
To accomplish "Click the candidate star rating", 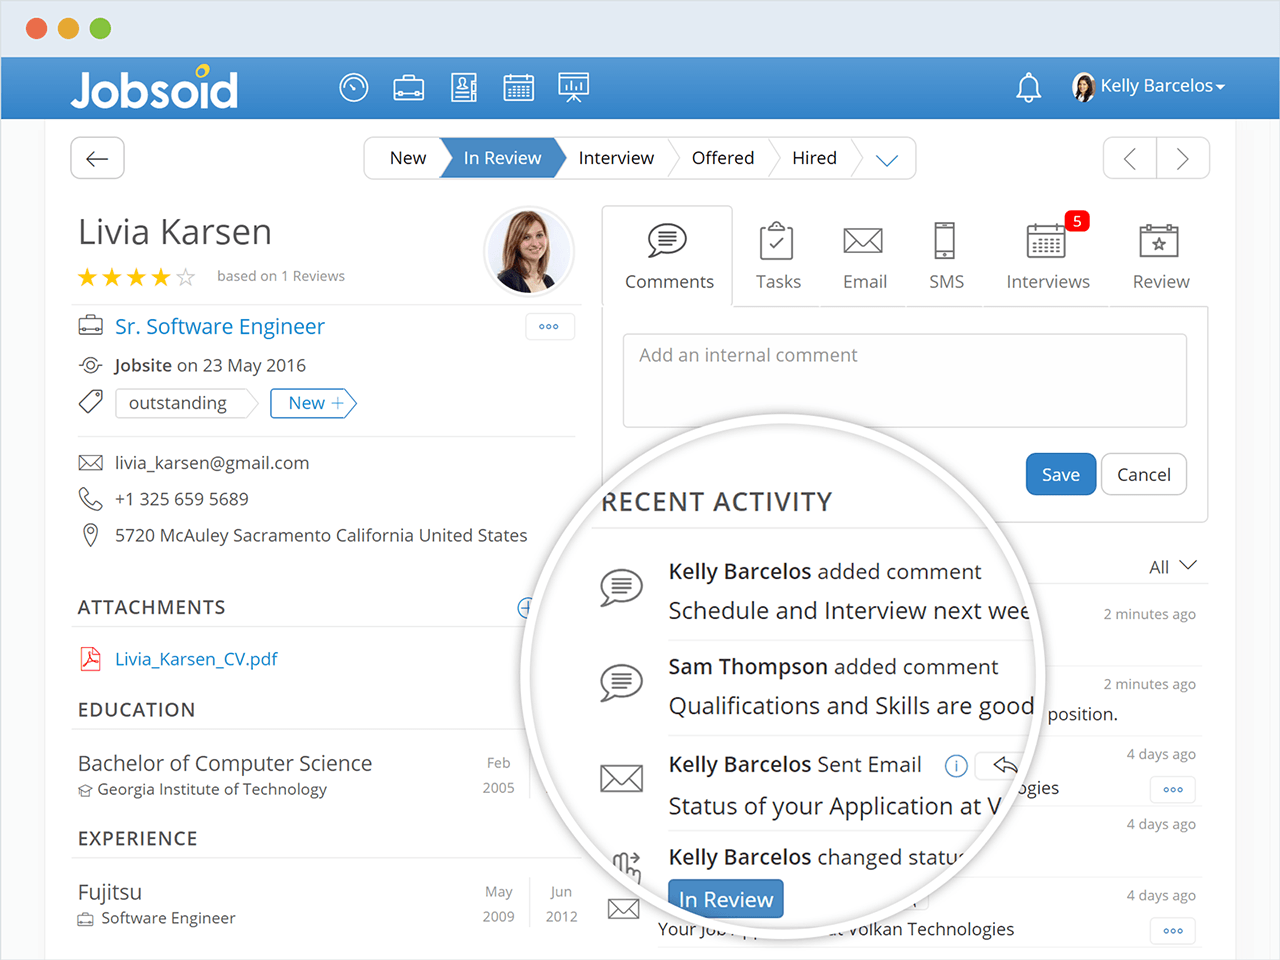I will (x=137, y=277).
